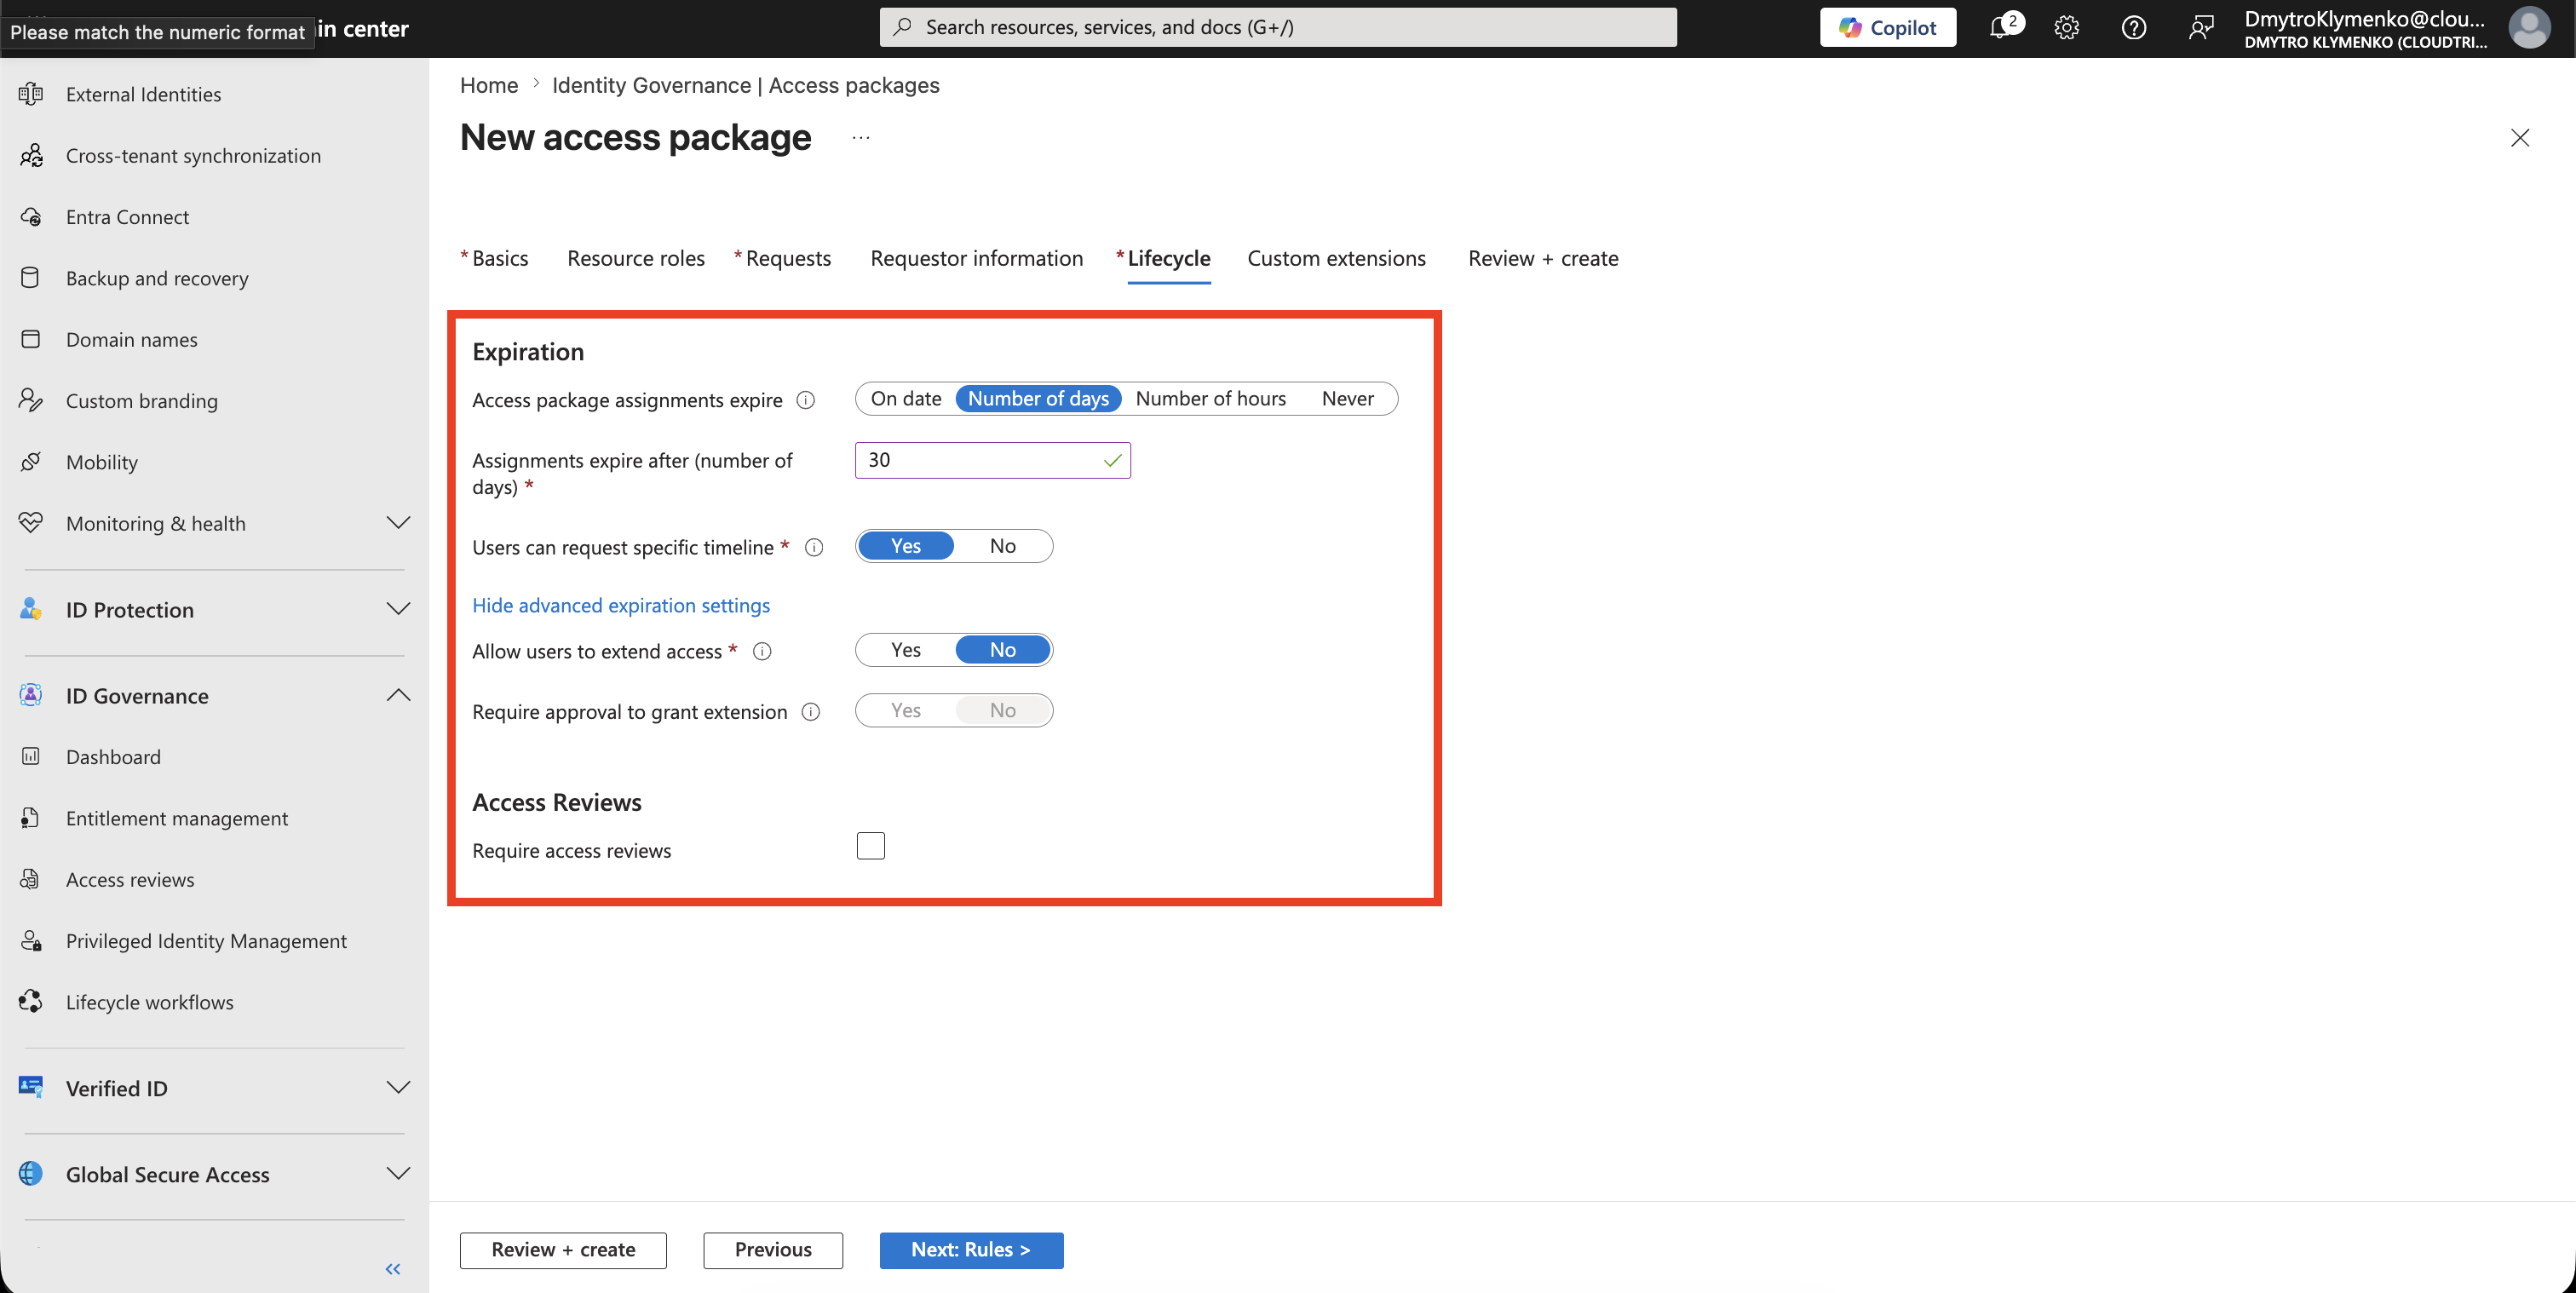Switch to the Requestor information tab
The width and height of the screenshot is (2576, 1293).
click(976, 258)
